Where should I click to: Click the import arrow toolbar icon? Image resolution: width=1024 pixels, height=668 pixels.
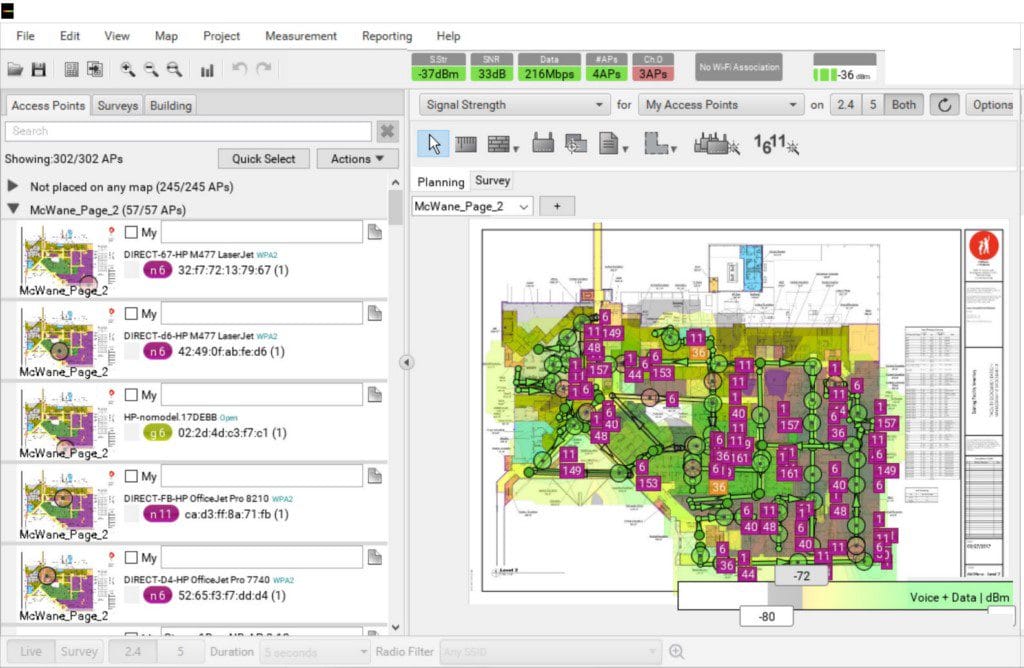tap(95, 69)
